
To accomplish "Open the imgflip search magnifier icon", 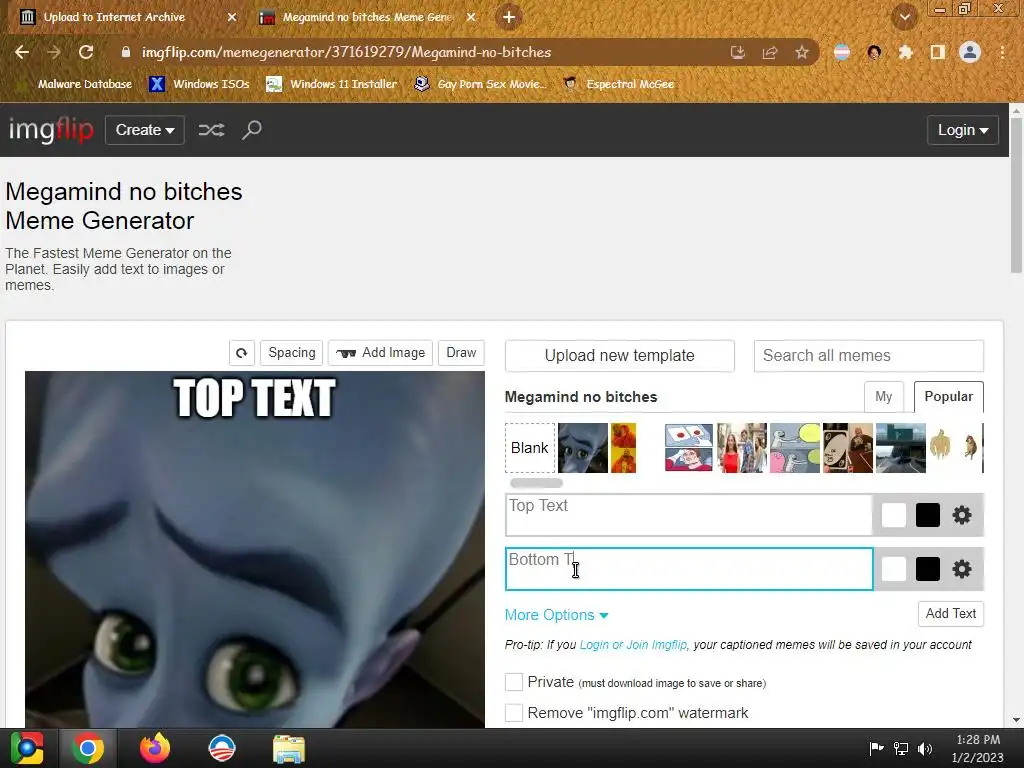I will coord(251,130).
